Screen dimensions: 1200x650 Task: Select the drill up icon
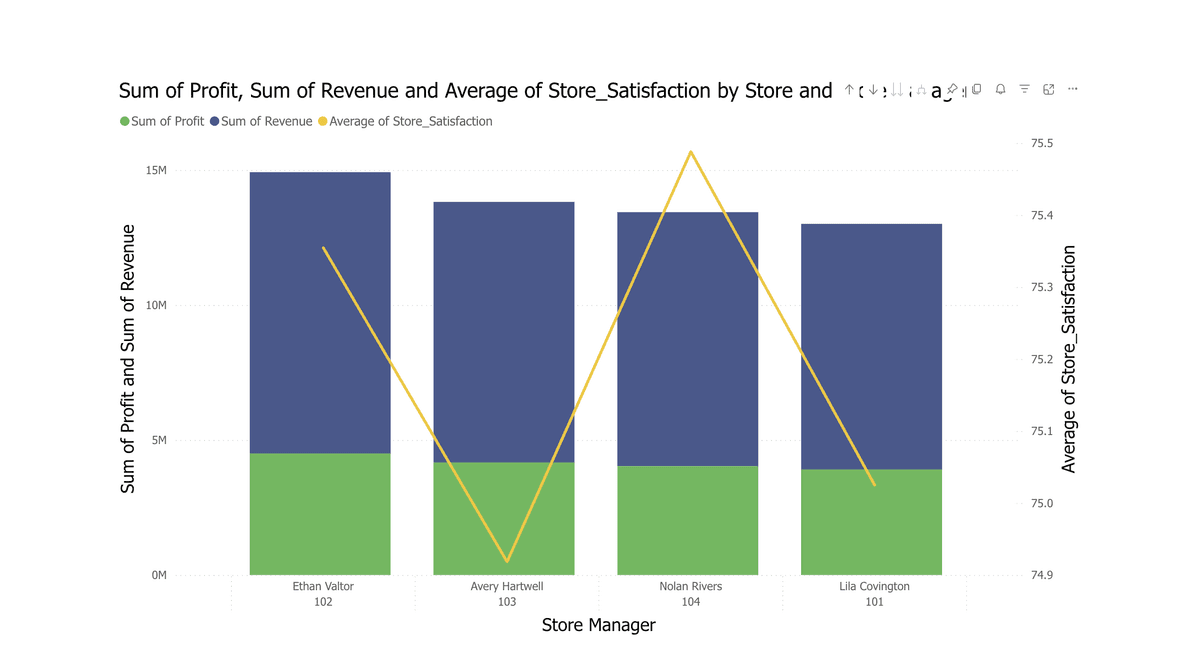coord(849,89)
